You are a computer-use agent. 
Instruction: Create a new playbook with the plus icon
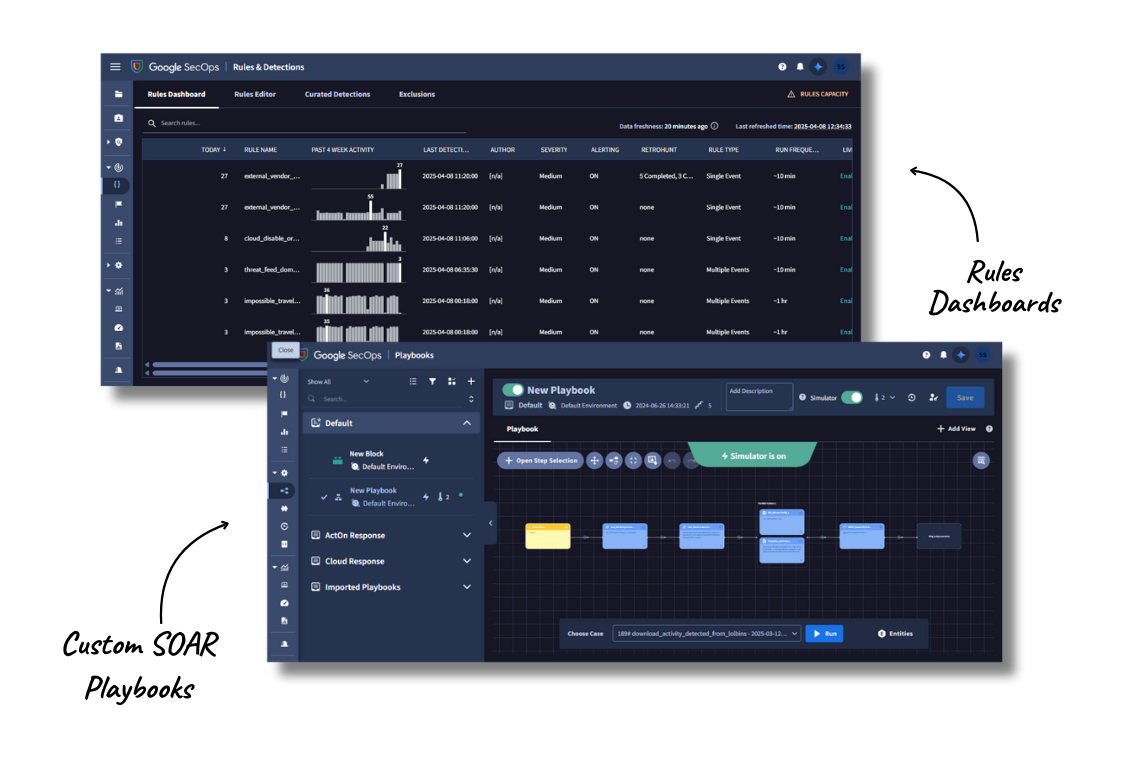pos(470,381)
